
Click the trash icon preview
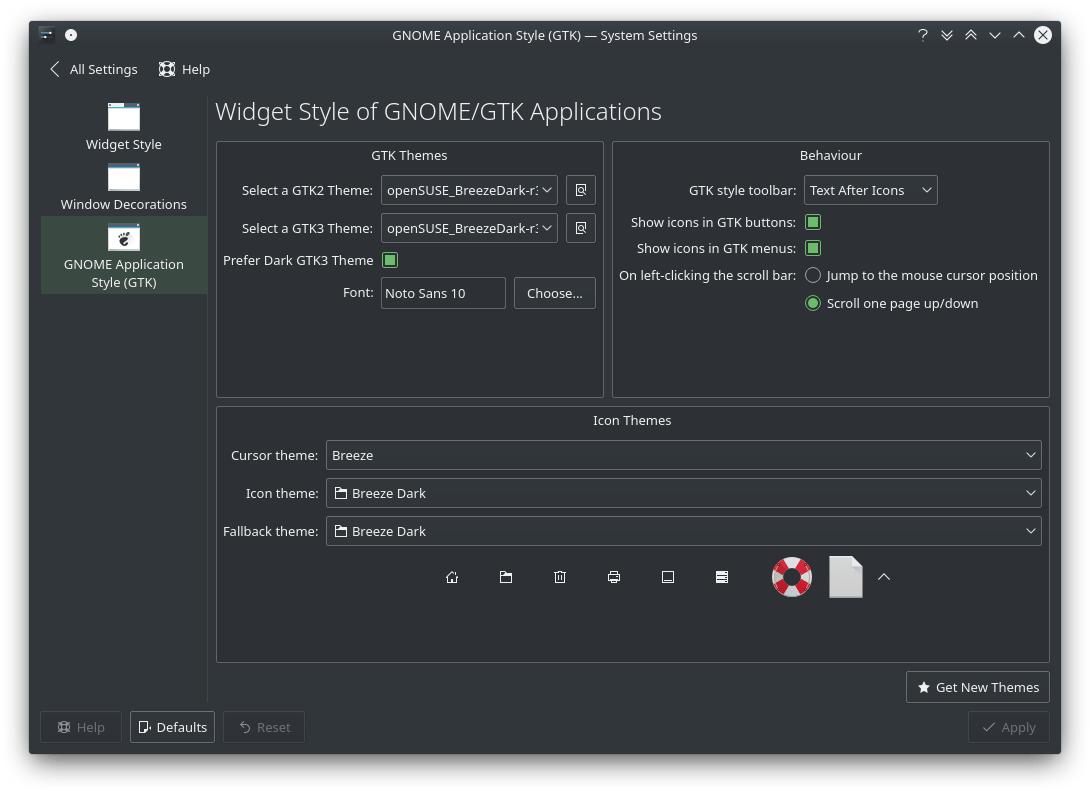560,577
